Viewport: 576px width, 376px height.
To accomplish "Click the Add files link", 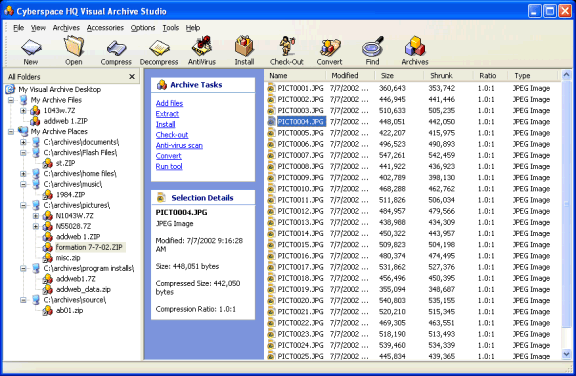I will (169, 103).
